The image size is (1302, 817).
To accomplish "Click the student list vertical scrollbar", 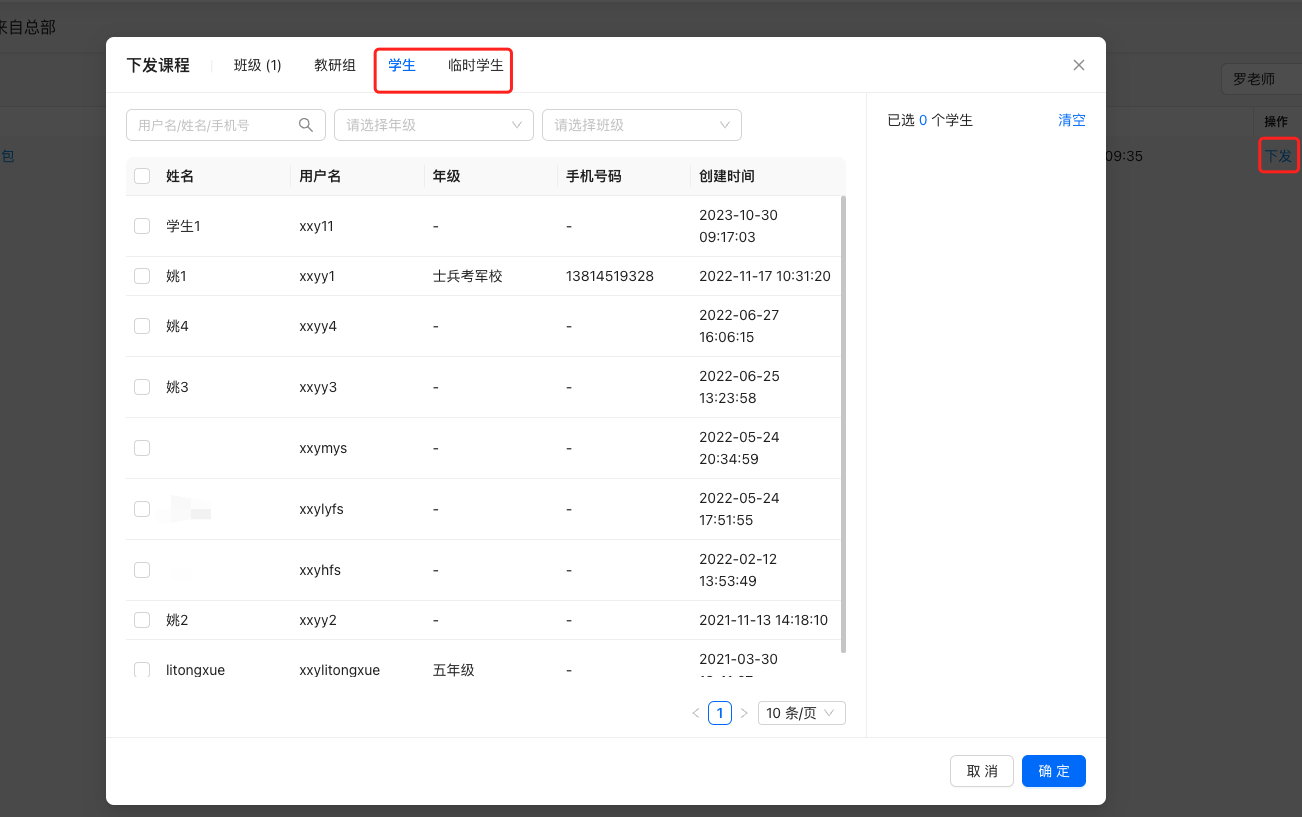I will (843, 424).
